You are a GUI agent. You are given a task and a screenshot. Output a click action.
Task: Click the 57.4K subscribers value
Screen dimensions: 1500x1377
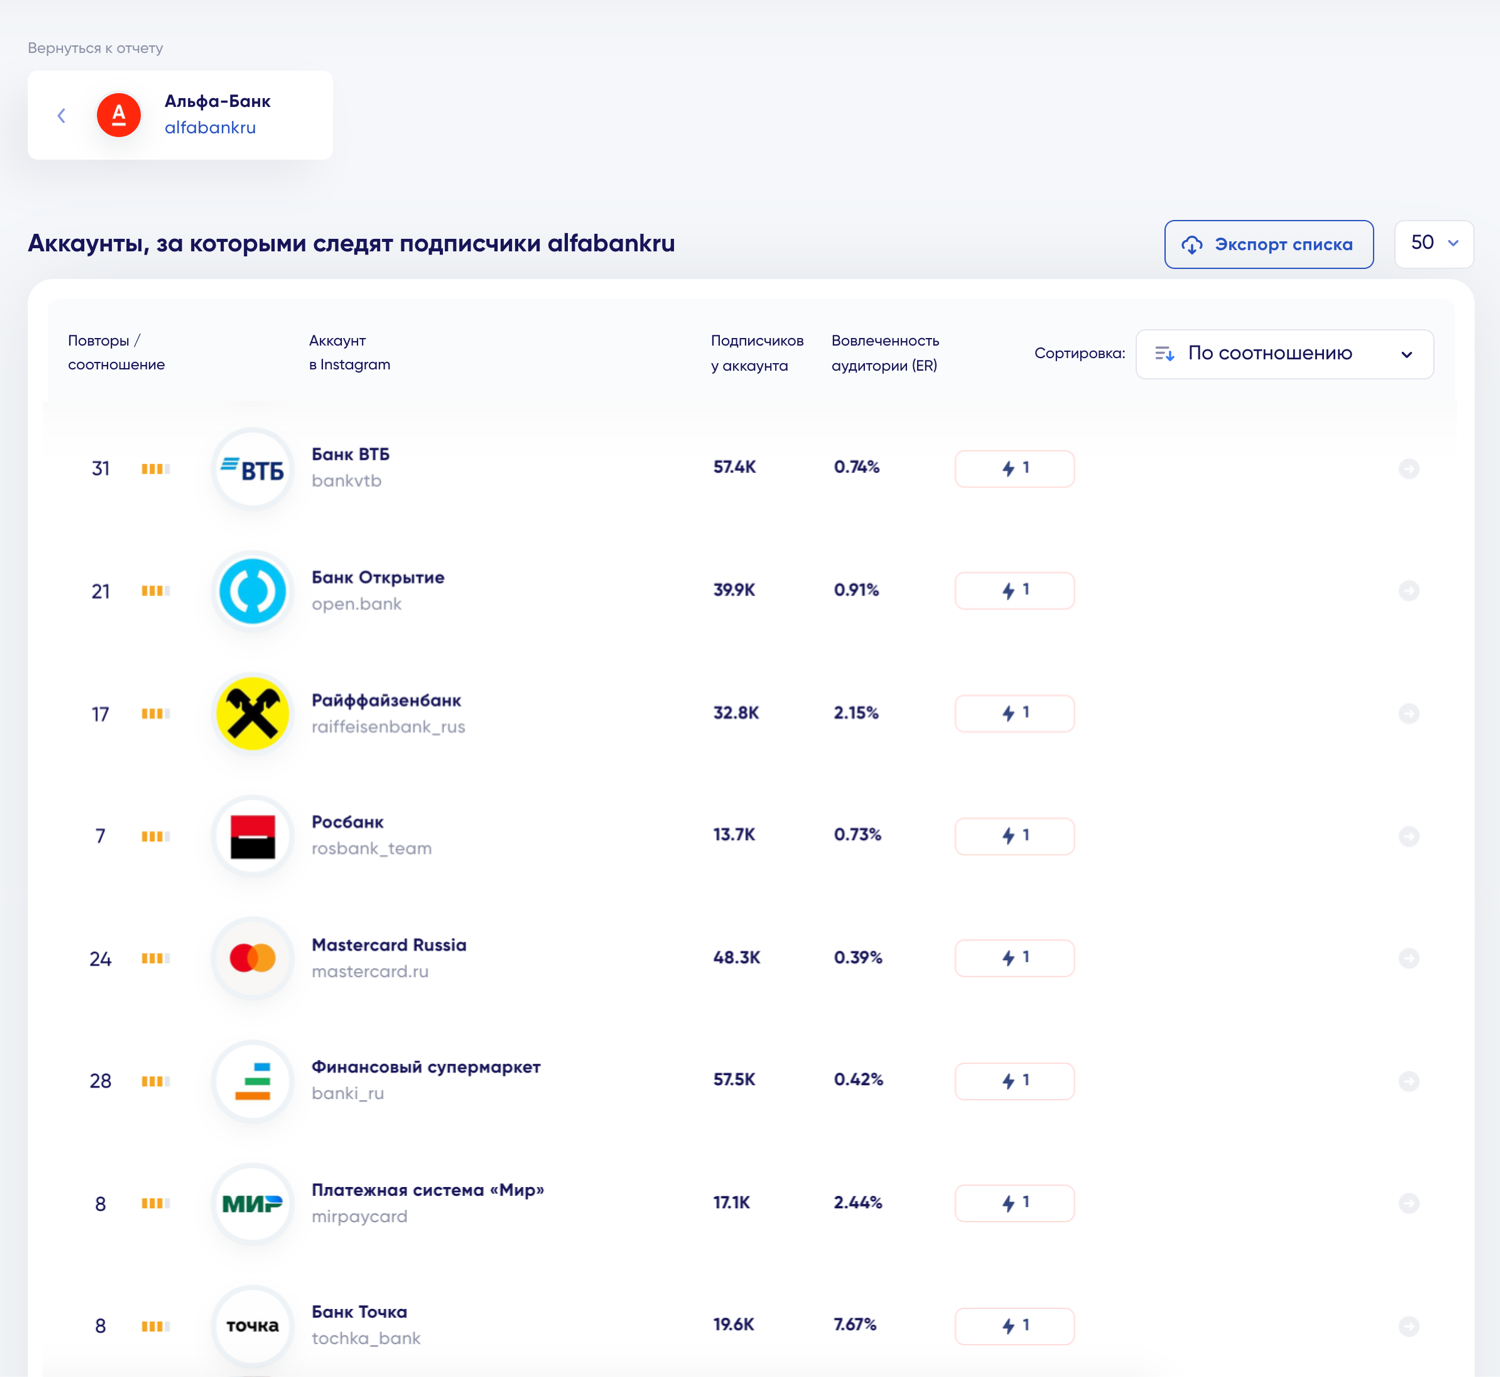pyautogui.click(x=735, y=467)
